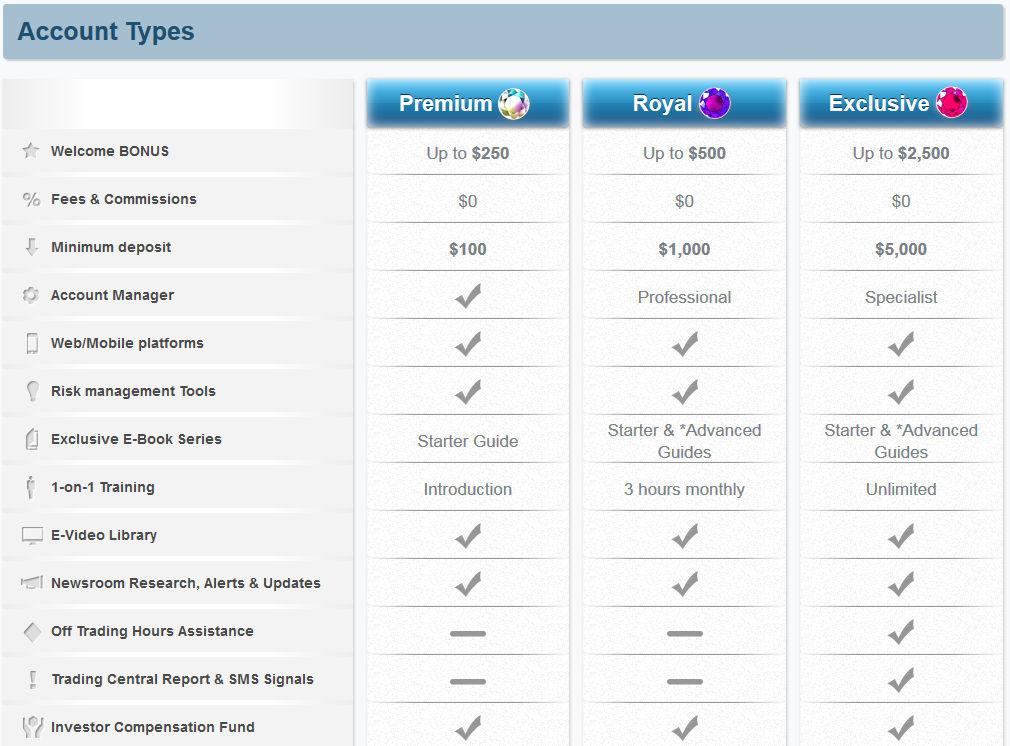Select the Exclusive account header
1010x746 pixels.
click(x=901, y=103)
